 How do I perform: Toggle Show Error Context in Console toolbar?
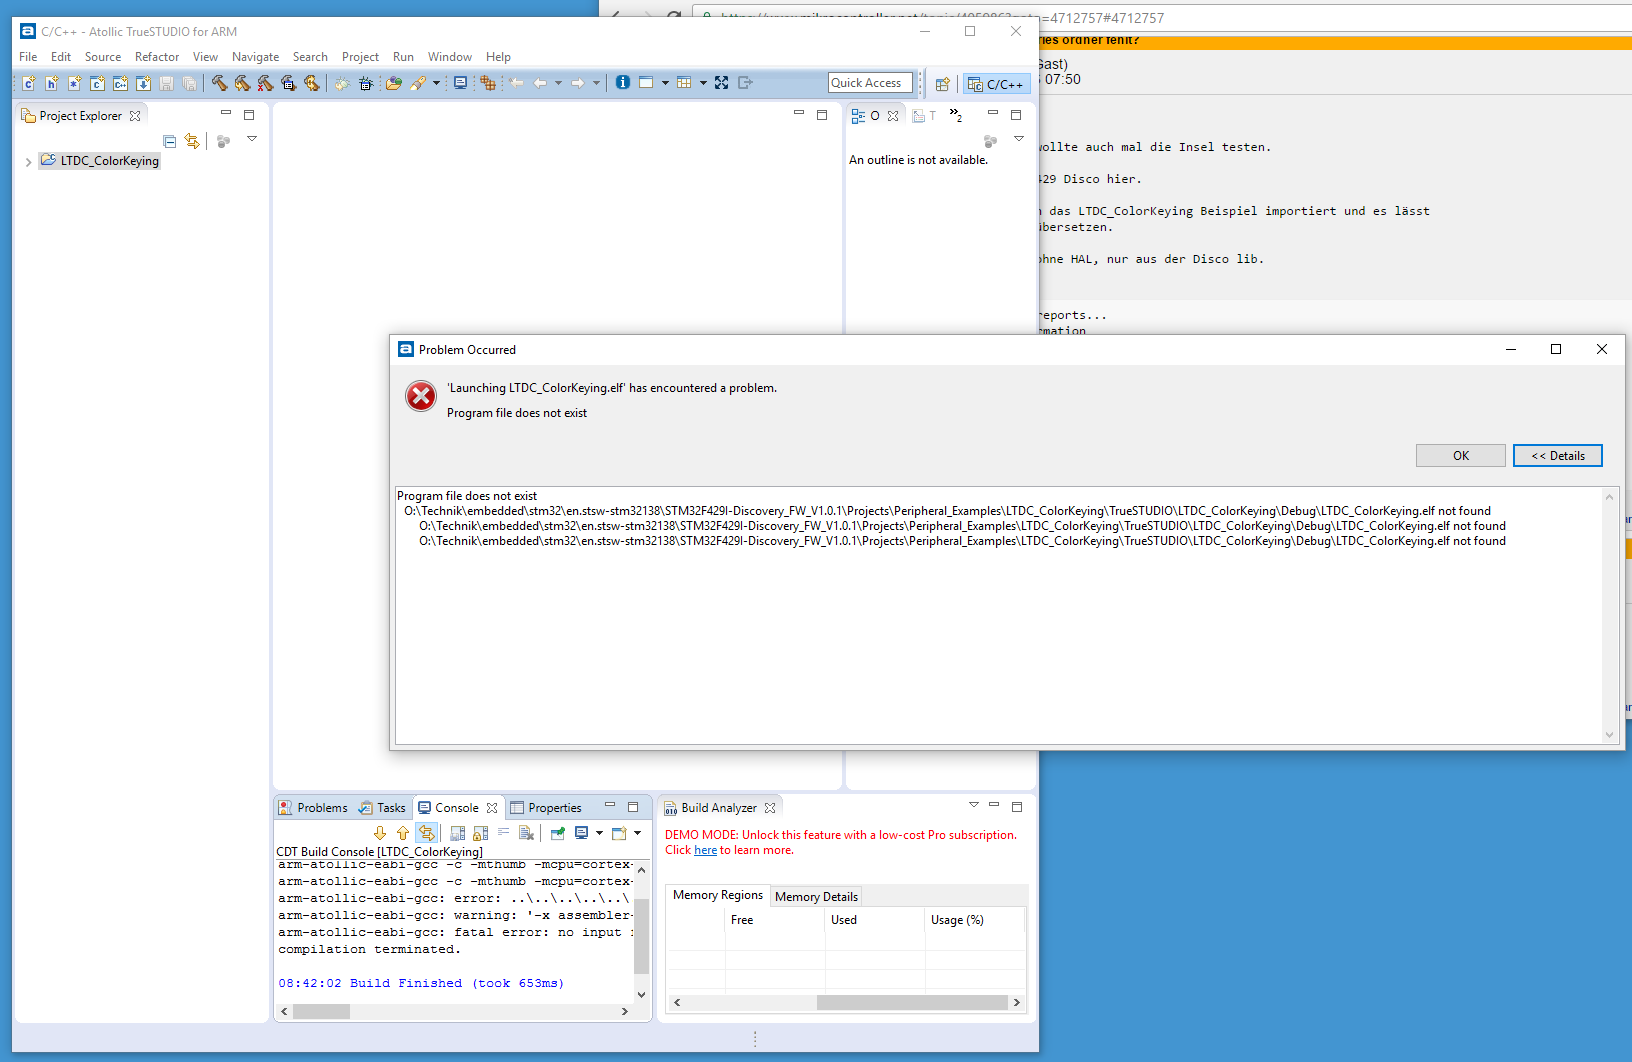point(426,833)
